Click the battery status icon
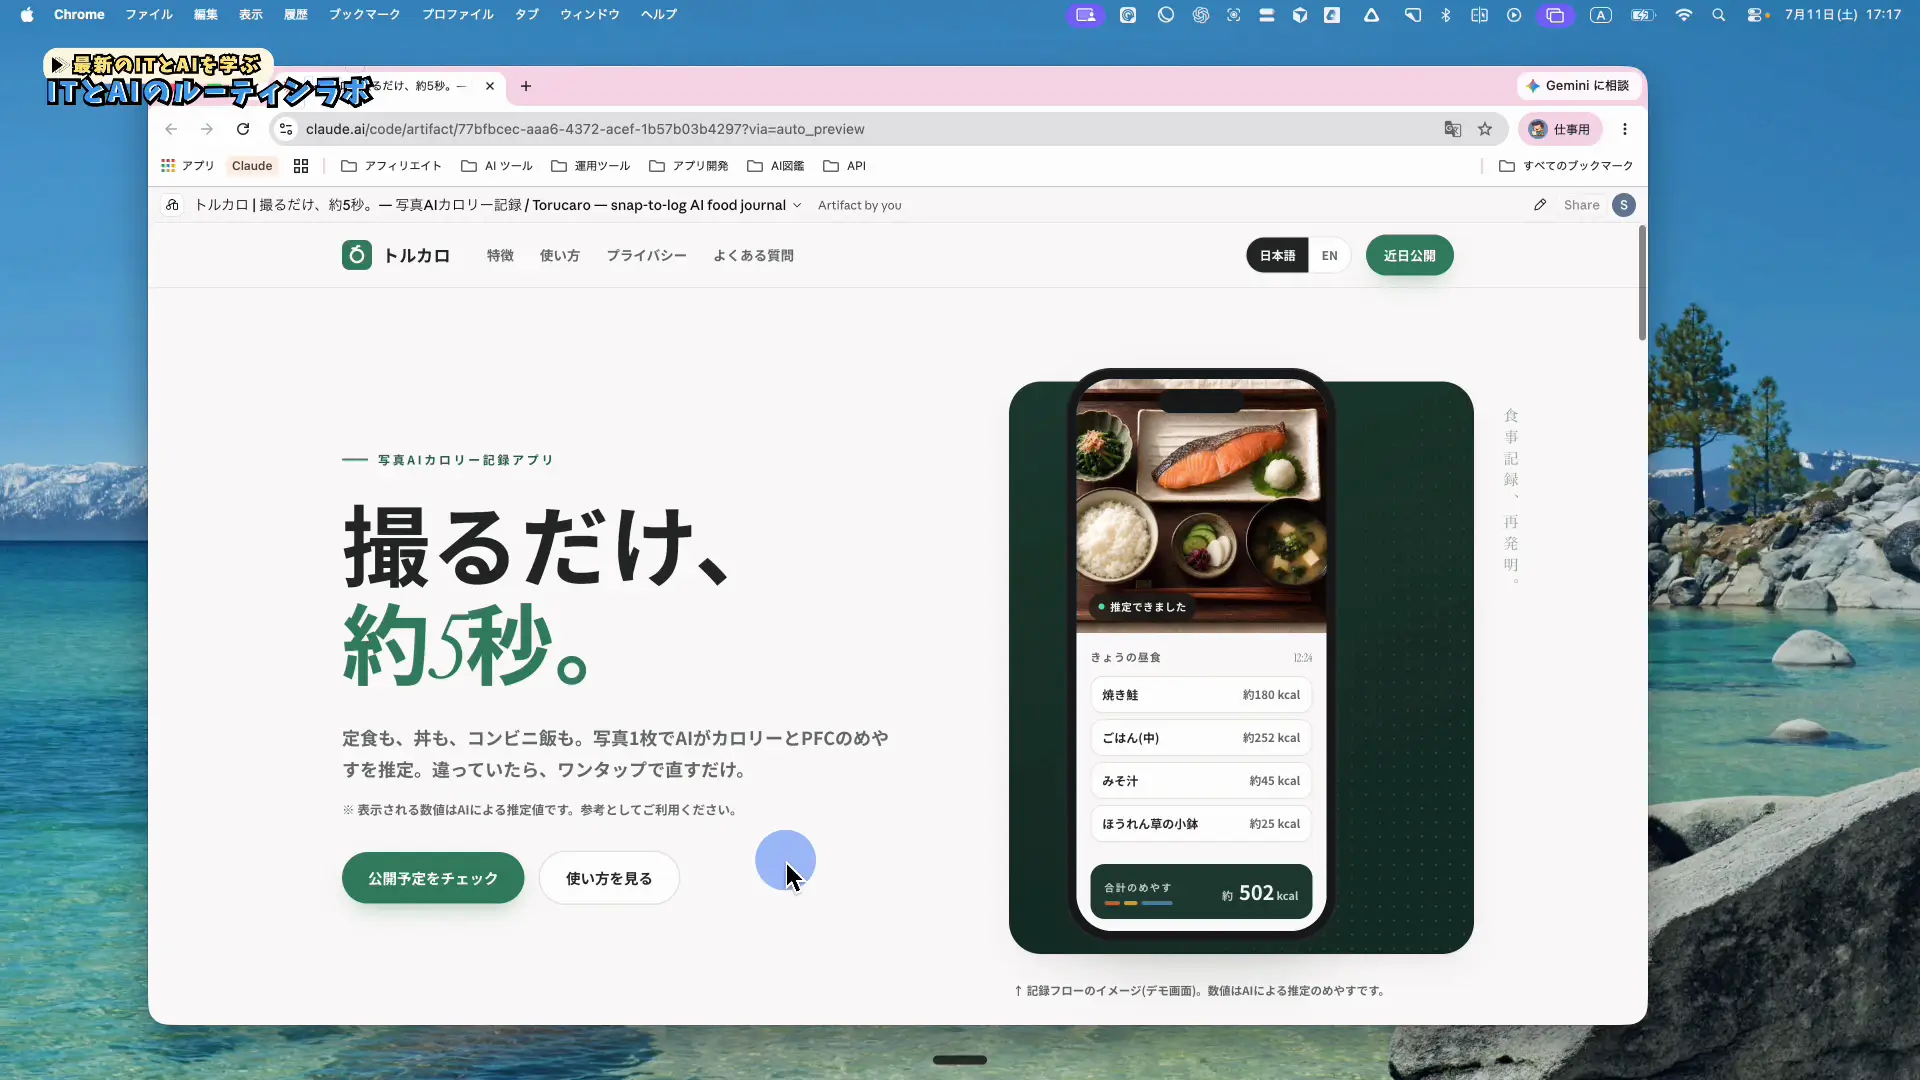 point(1643,15)
